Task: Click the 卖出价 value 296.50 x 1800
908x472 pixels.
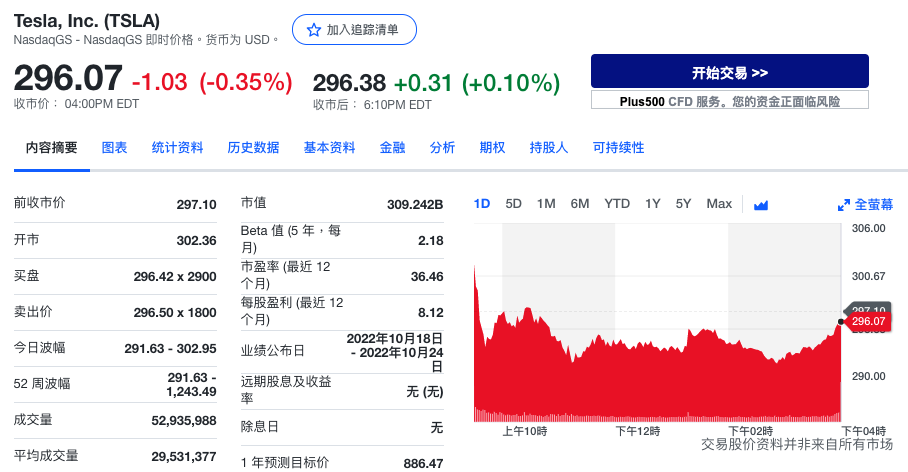Action: [x=175, y=312]
